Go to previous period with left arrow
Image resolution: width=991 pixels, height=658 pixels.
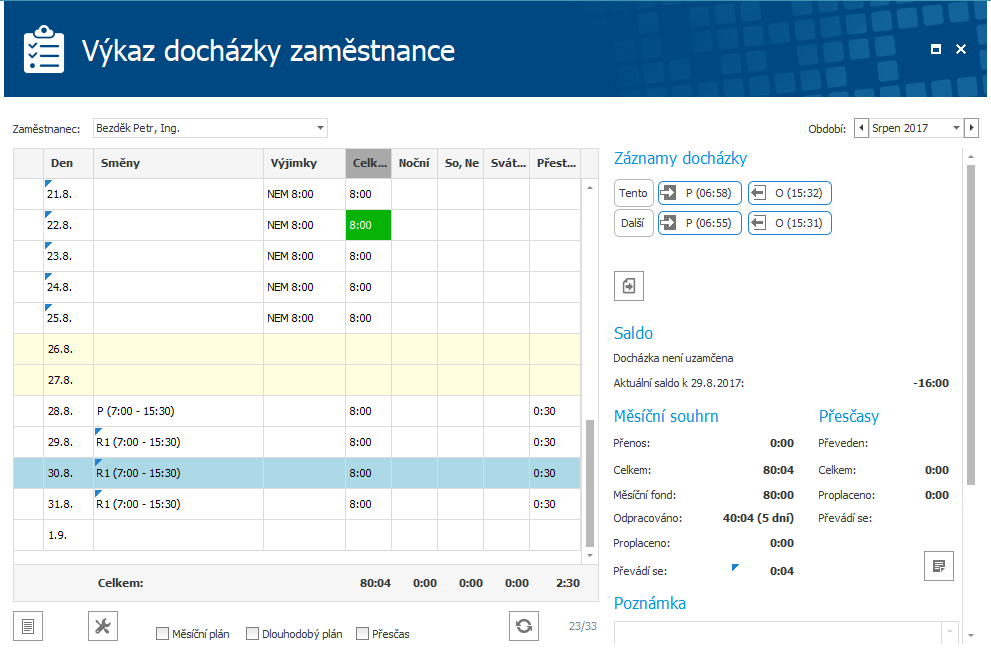point(861,128)
